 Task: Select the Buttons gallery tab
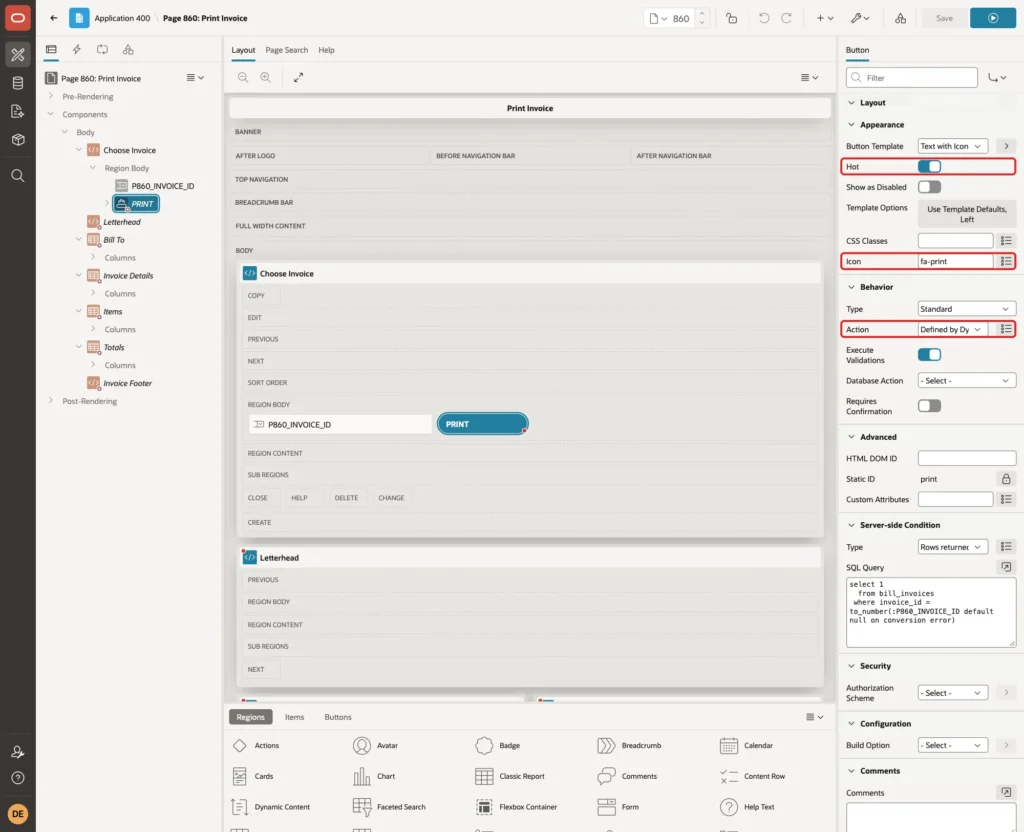coord(338,717)
